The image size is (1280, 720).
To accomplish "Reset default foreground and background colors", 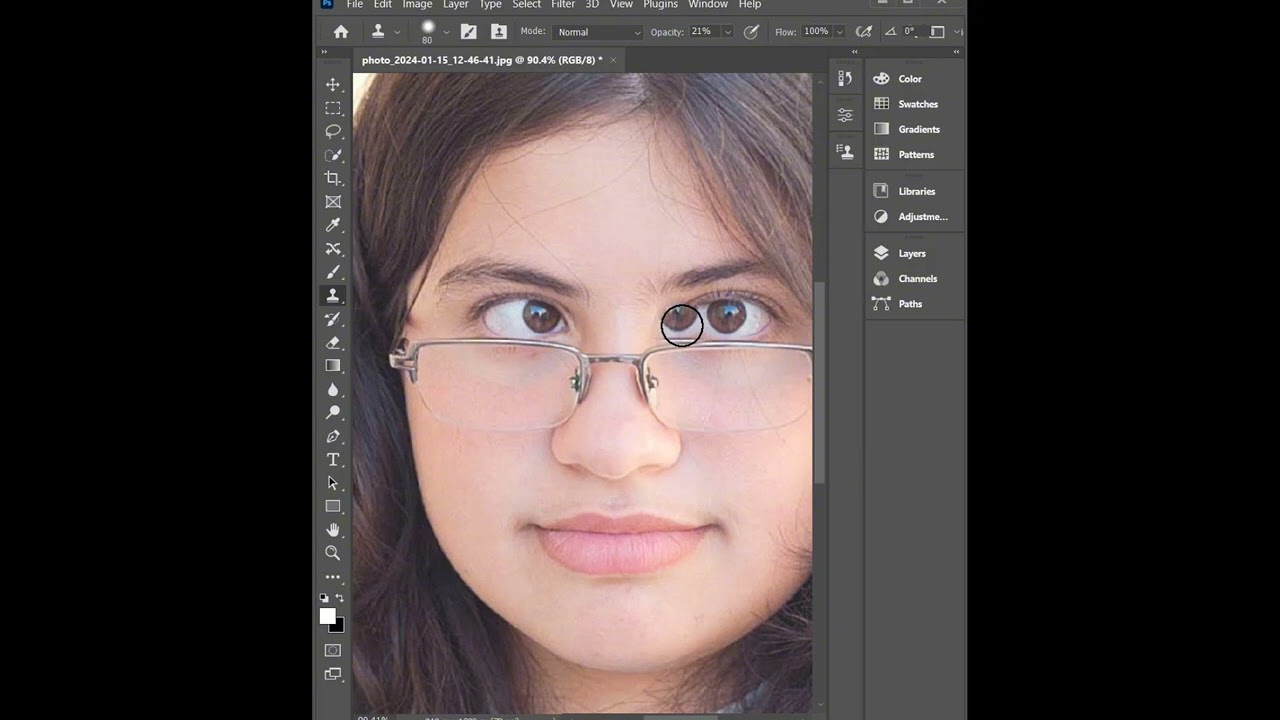I will tap(324, 598).
